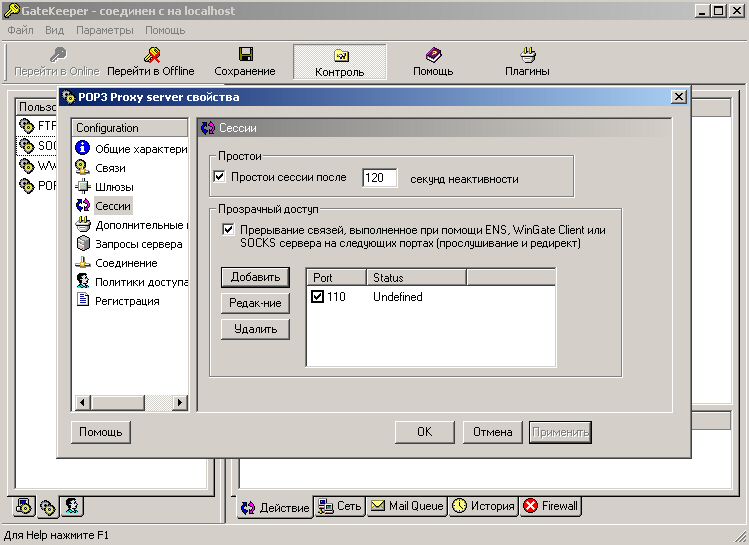This screenshot has width=749, height=545.
Task: Switch to the Сеть tab
Action: [x=340, y=506]
